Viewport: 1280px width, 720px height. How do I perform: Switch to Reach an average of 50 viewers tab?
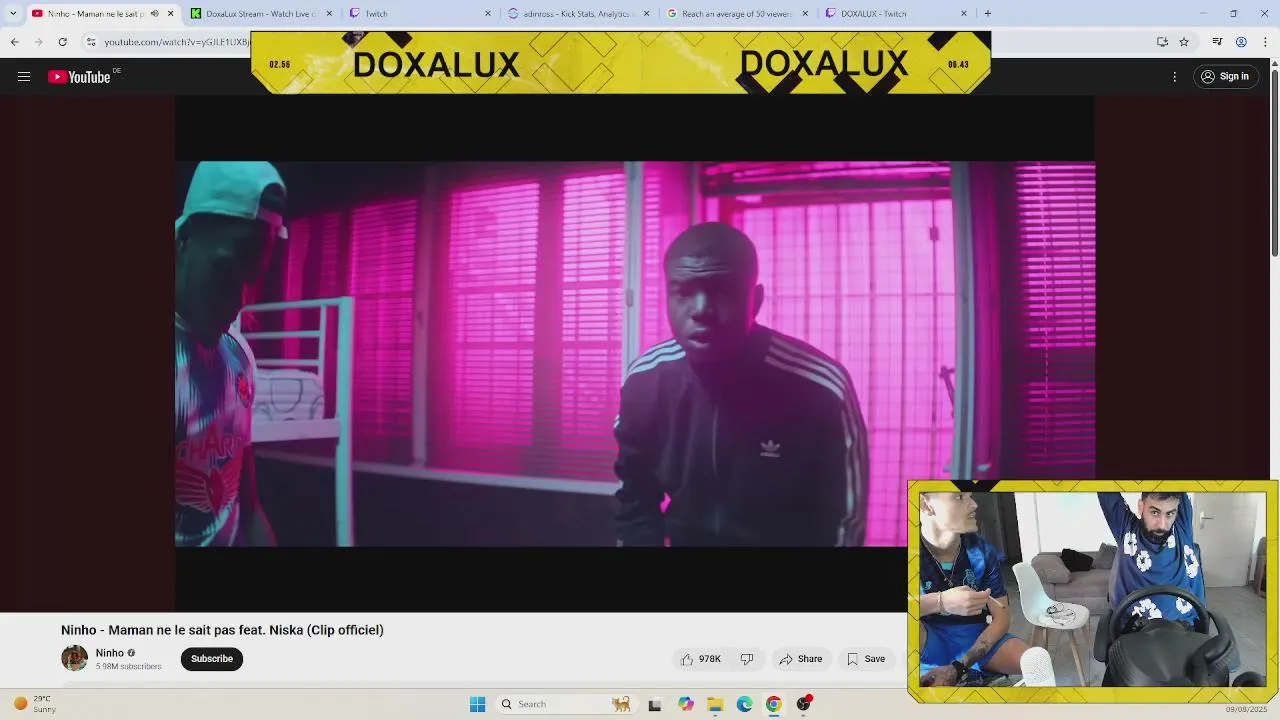[738, 14]
